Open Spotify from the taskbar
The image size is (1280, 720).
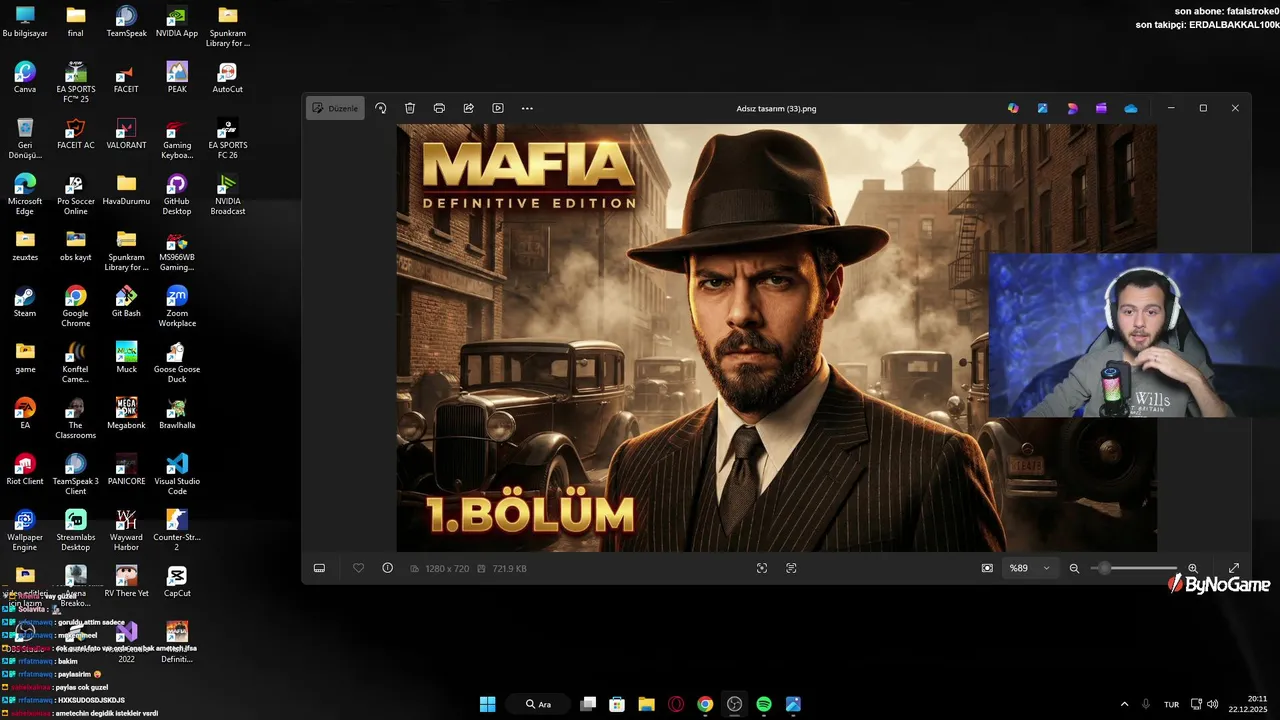click(764, 704)
